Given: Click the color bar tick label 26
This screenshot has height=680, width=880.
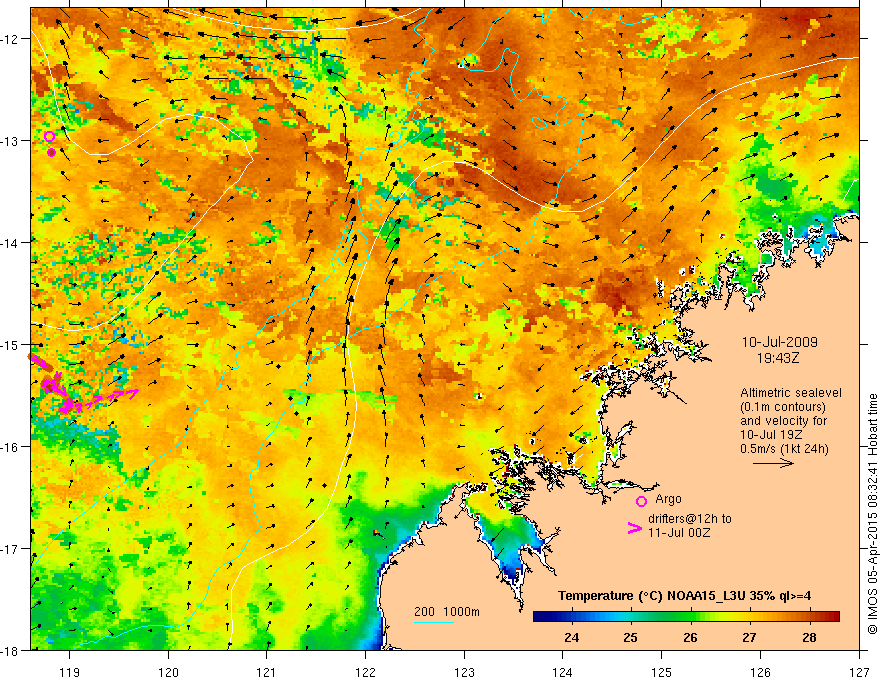Looking at the screenshot, I should (x=690, y=637).
